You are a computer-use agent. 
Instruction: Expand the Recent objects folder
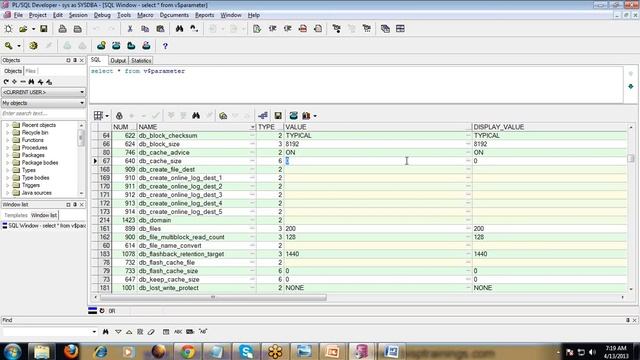[7, 125]
